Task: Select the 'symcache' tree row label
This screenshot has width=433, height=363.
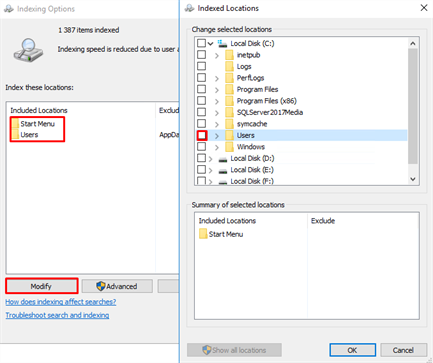Action: click(x=252, y=124)
